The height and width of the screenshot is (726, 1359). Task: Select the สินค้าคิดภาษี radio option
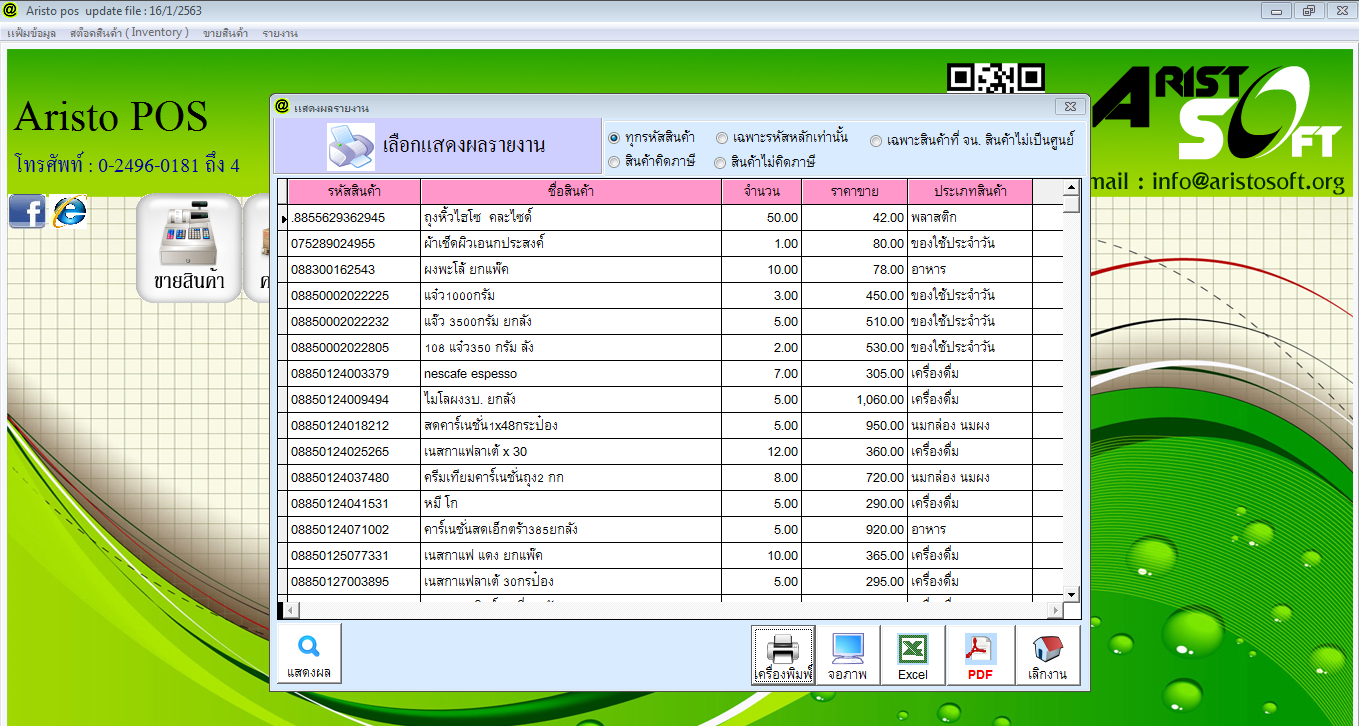click(x=614, y=161)
